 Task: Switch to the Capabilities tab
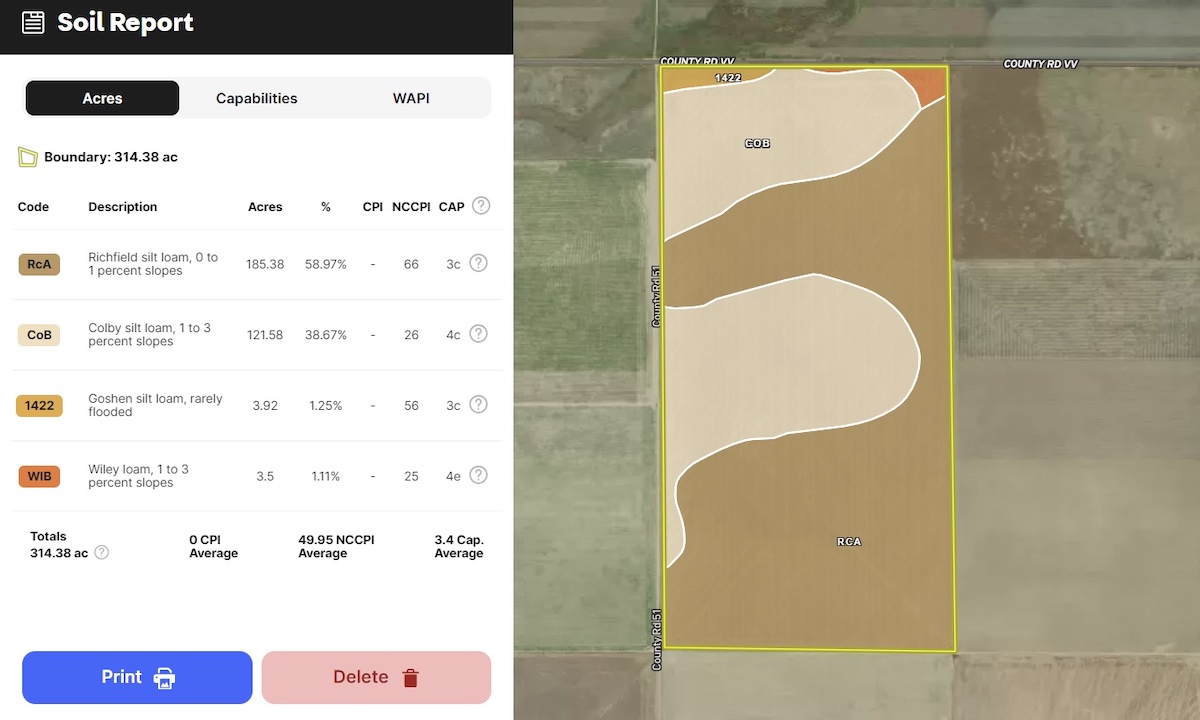coord(256,98)
